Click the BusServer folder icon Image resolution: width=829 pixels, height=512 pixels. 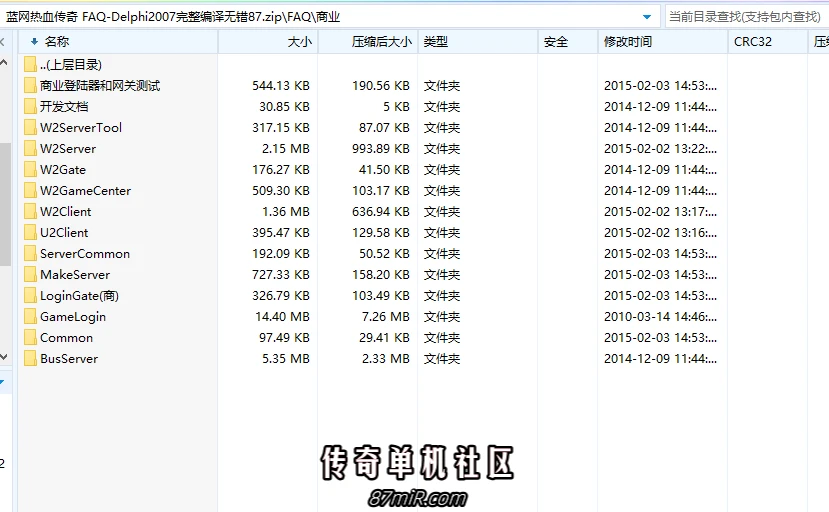(30, 359)
